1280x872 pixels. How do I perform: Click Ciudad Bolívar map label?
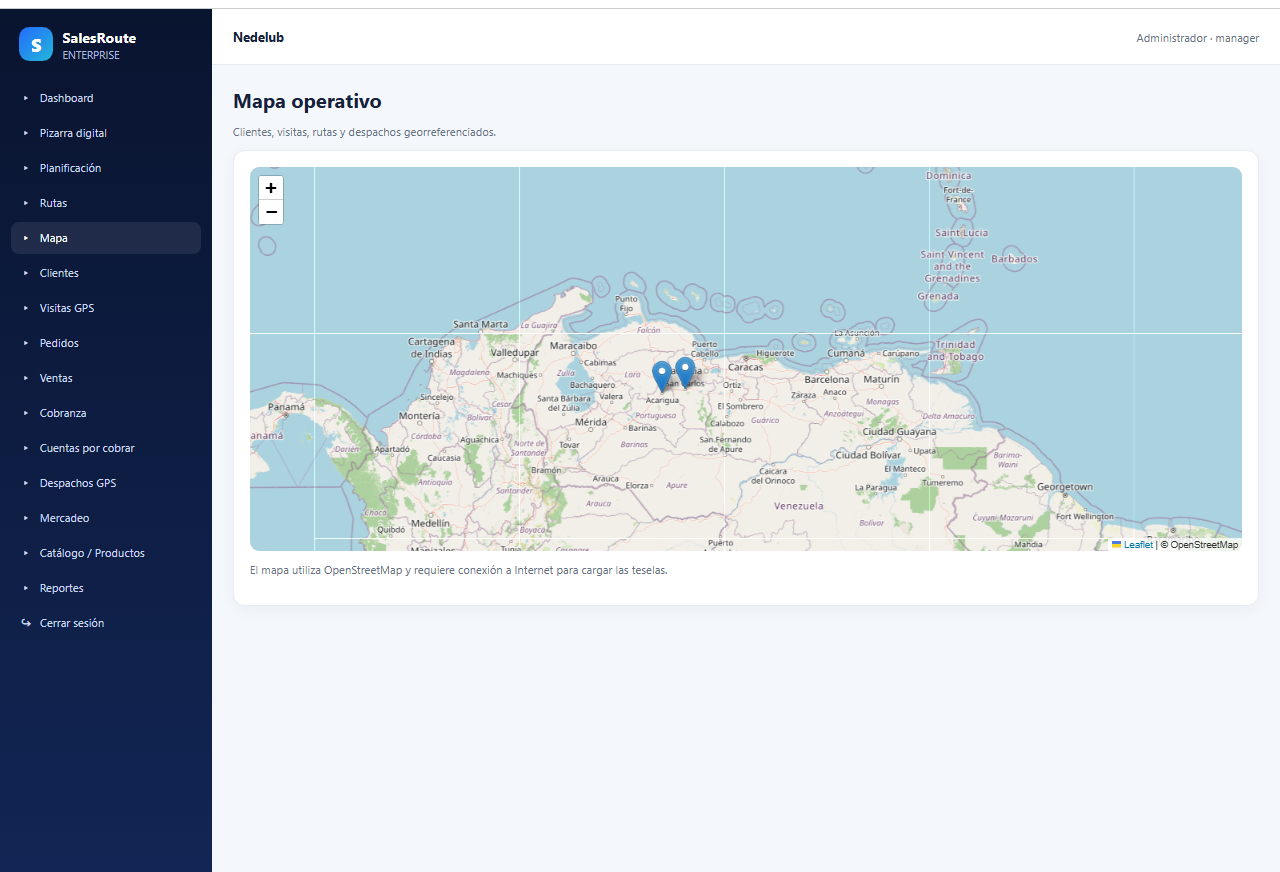point(868,455)
